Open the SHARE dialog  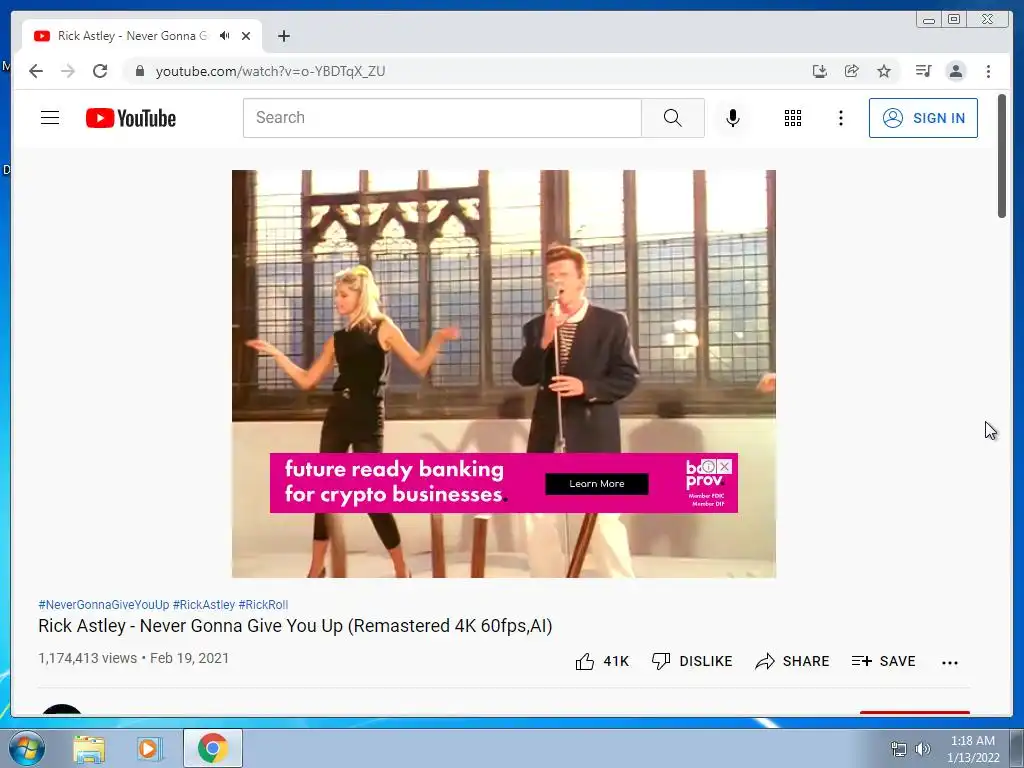click(792, 661)
